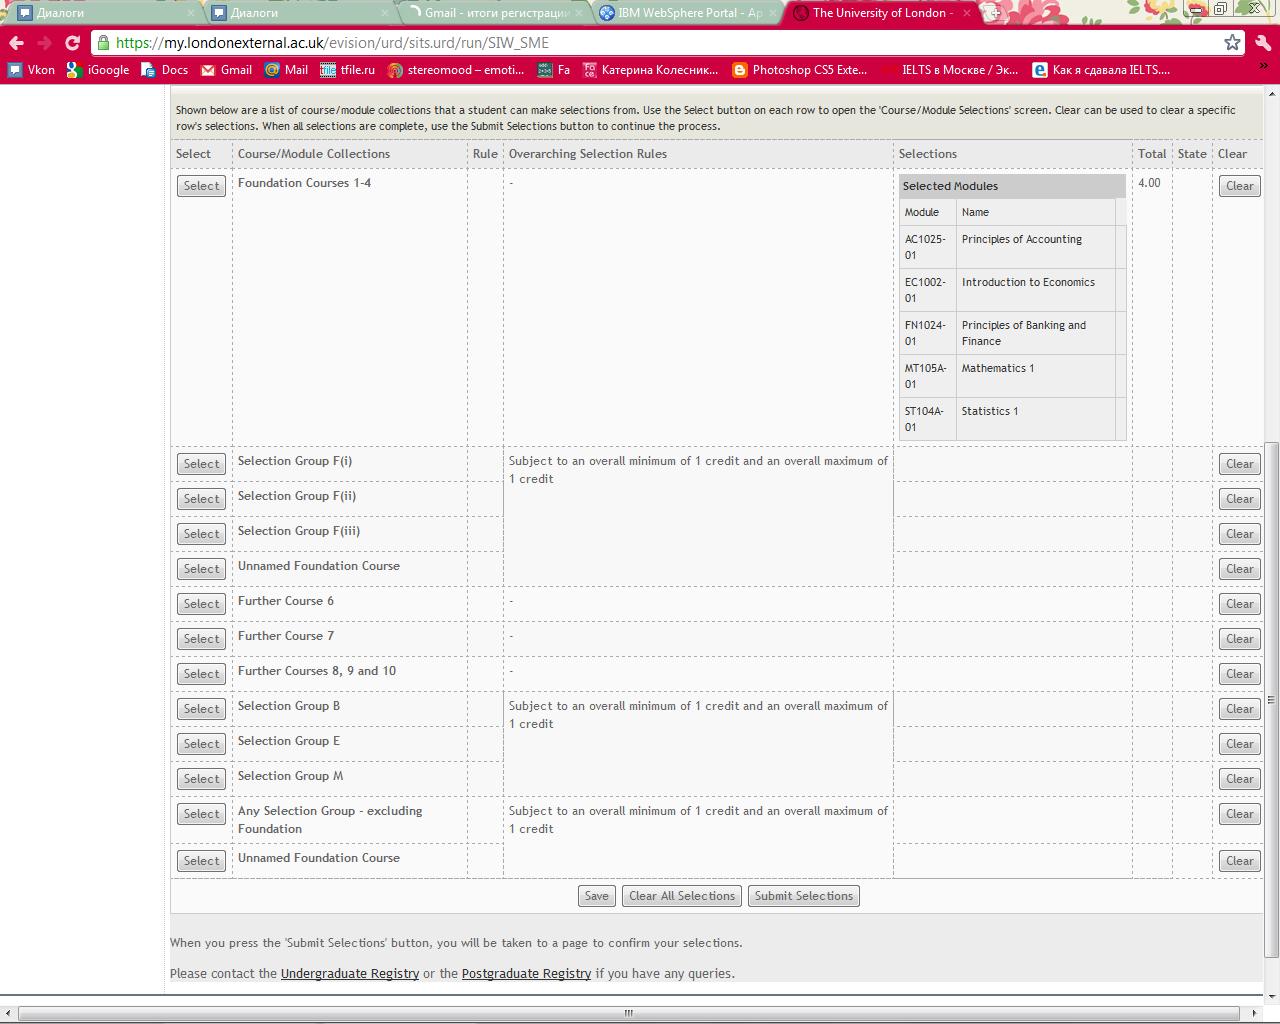
Task: Clear the Further Courses 8, 9 and 10 row
Action: (x=1240, y=674)
